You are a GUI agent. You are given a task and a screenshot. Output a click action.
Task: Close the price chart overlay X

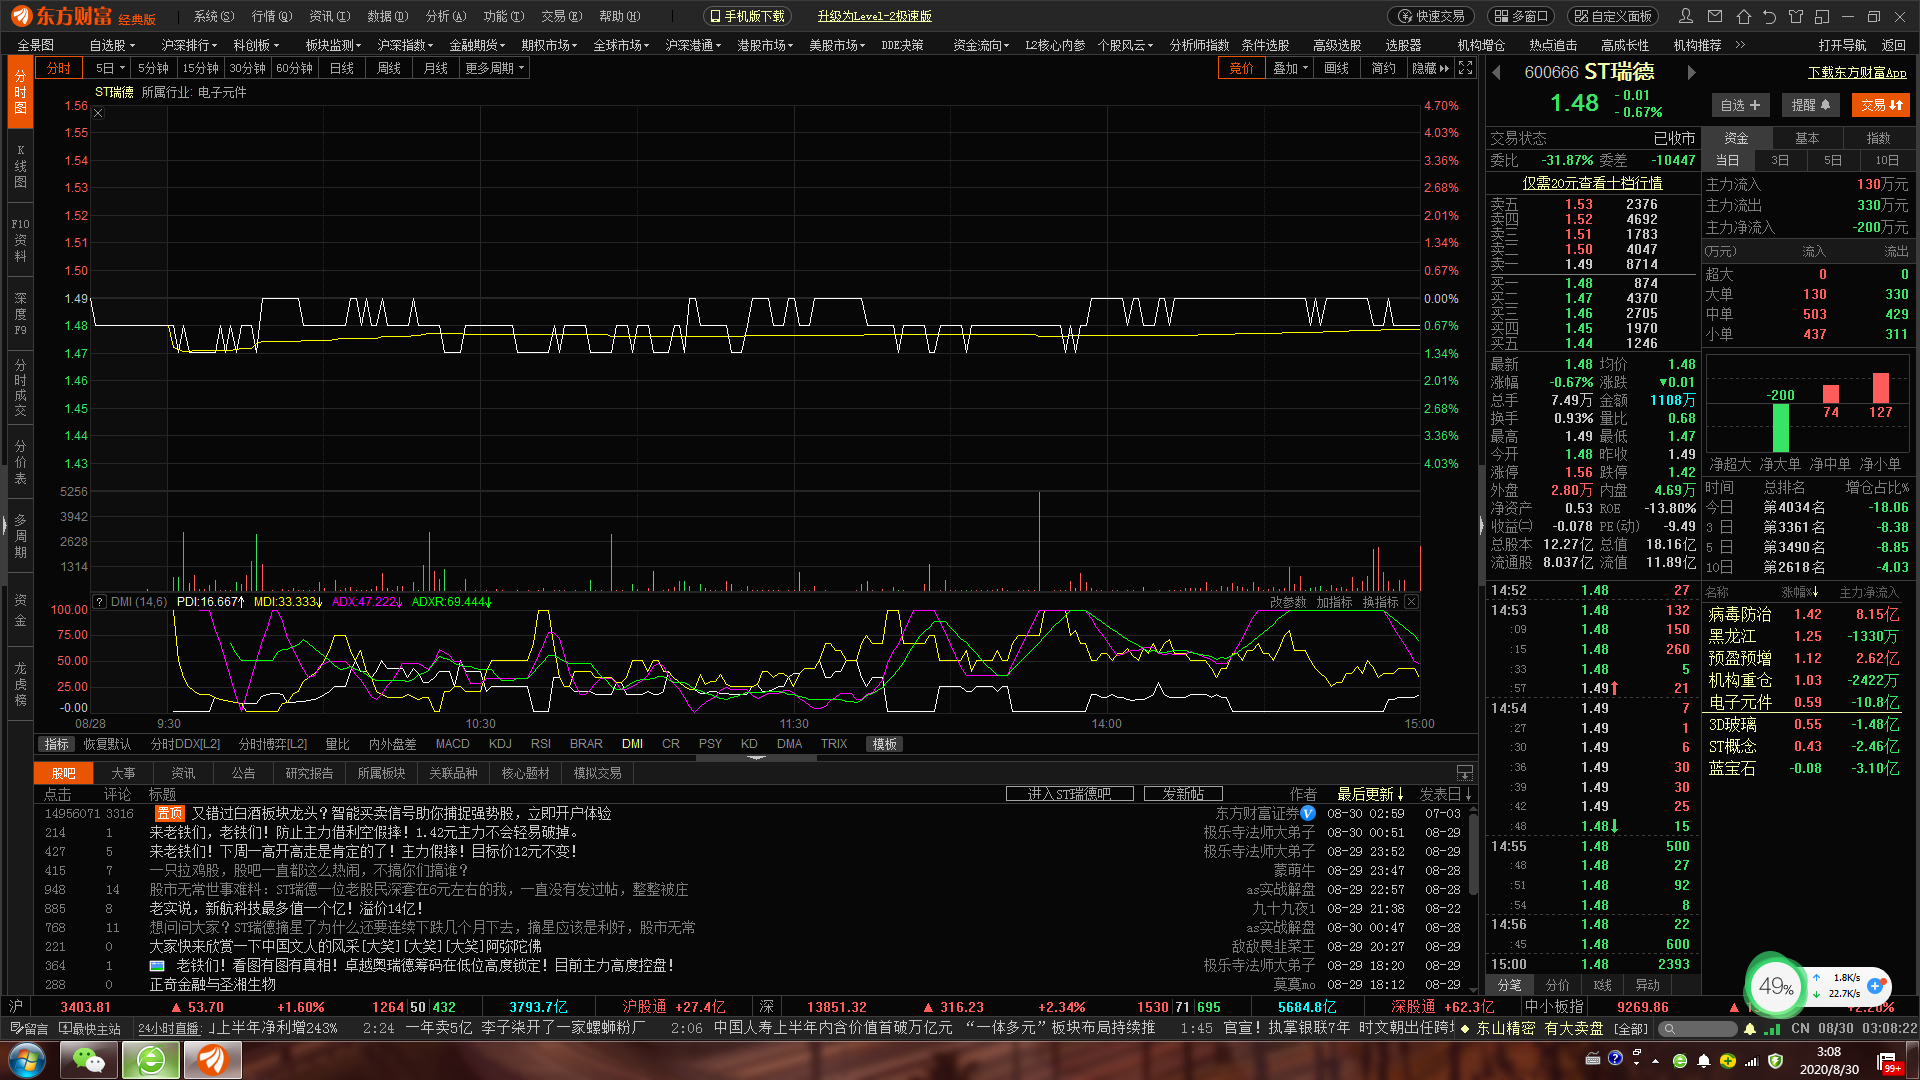(98, 113)
